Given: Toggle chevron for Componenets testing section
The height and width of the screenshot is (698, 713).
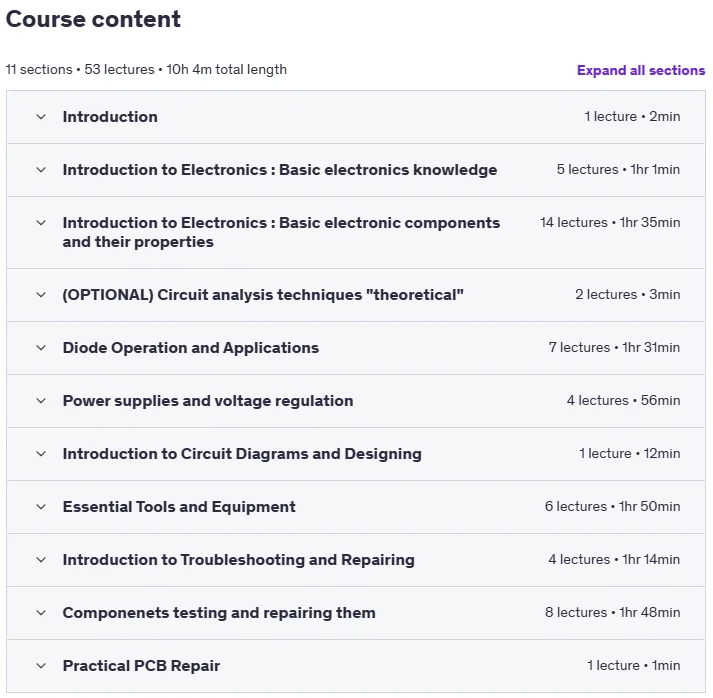Looking at the screenshot, I should click(x=41, y=613).
